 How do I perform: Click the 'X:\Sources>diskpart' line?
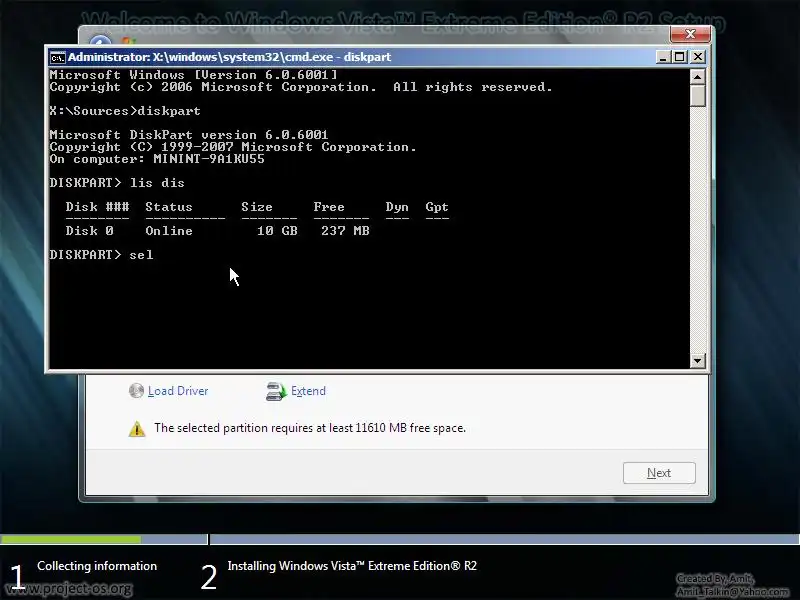(x=125, y=111)
